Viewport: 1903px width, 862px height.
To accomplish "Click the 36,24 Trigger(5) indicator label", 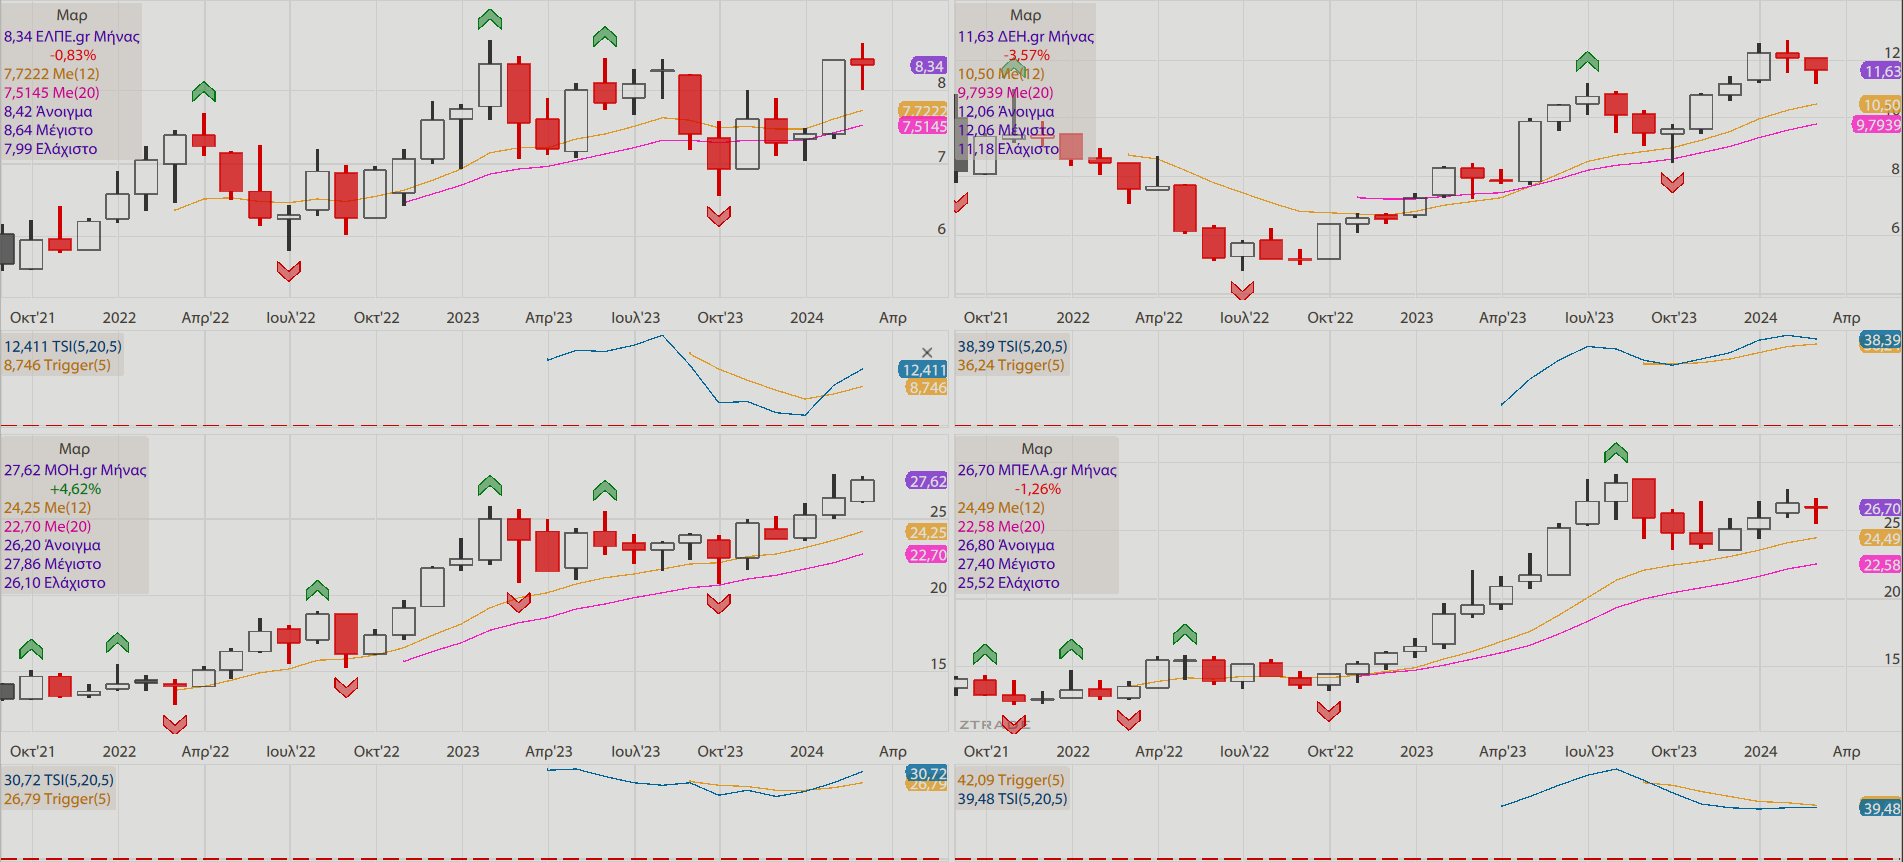I will coord(1011,366).
